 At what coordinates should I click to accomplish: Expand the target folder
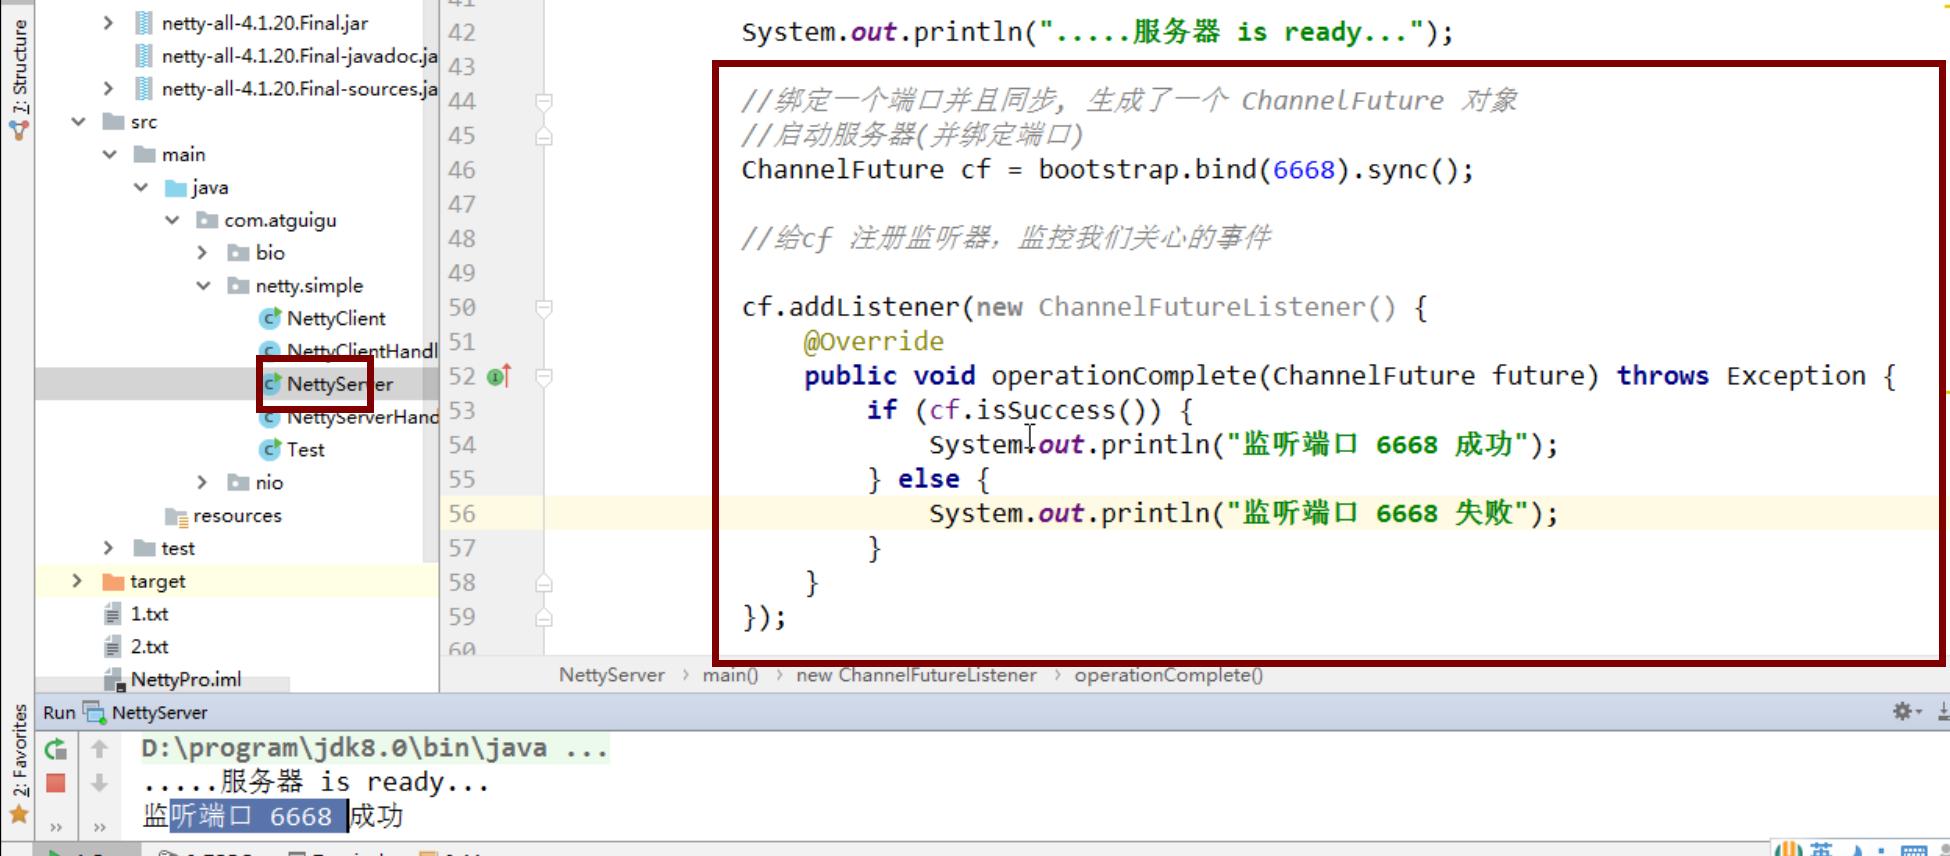tap(77, 580)
